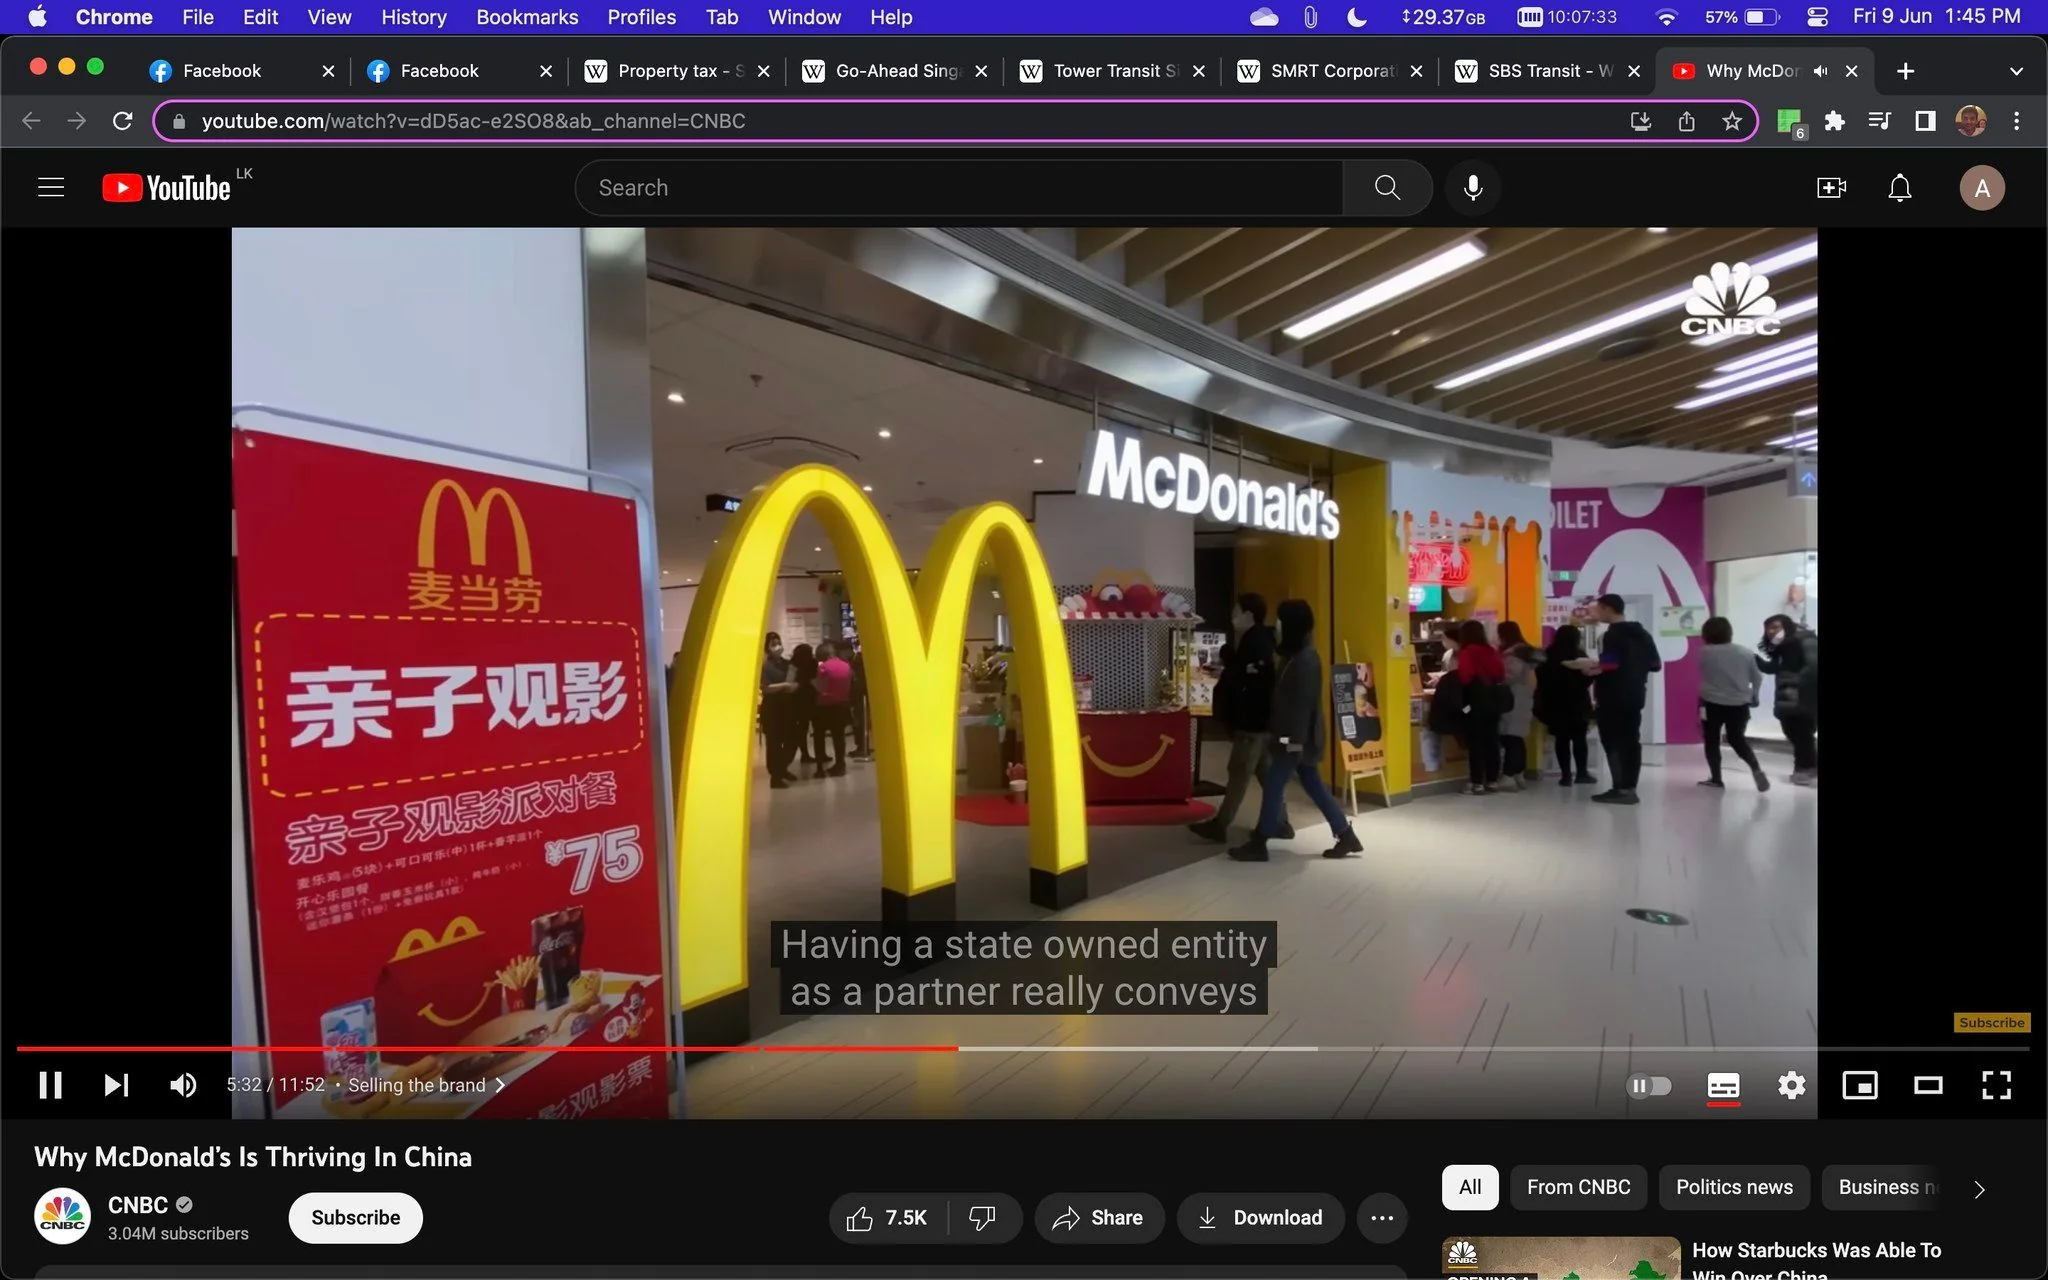Toggle theater mode view
The width and height of the screenshot is (2048, 1280).
[x=1928, y=1085]
